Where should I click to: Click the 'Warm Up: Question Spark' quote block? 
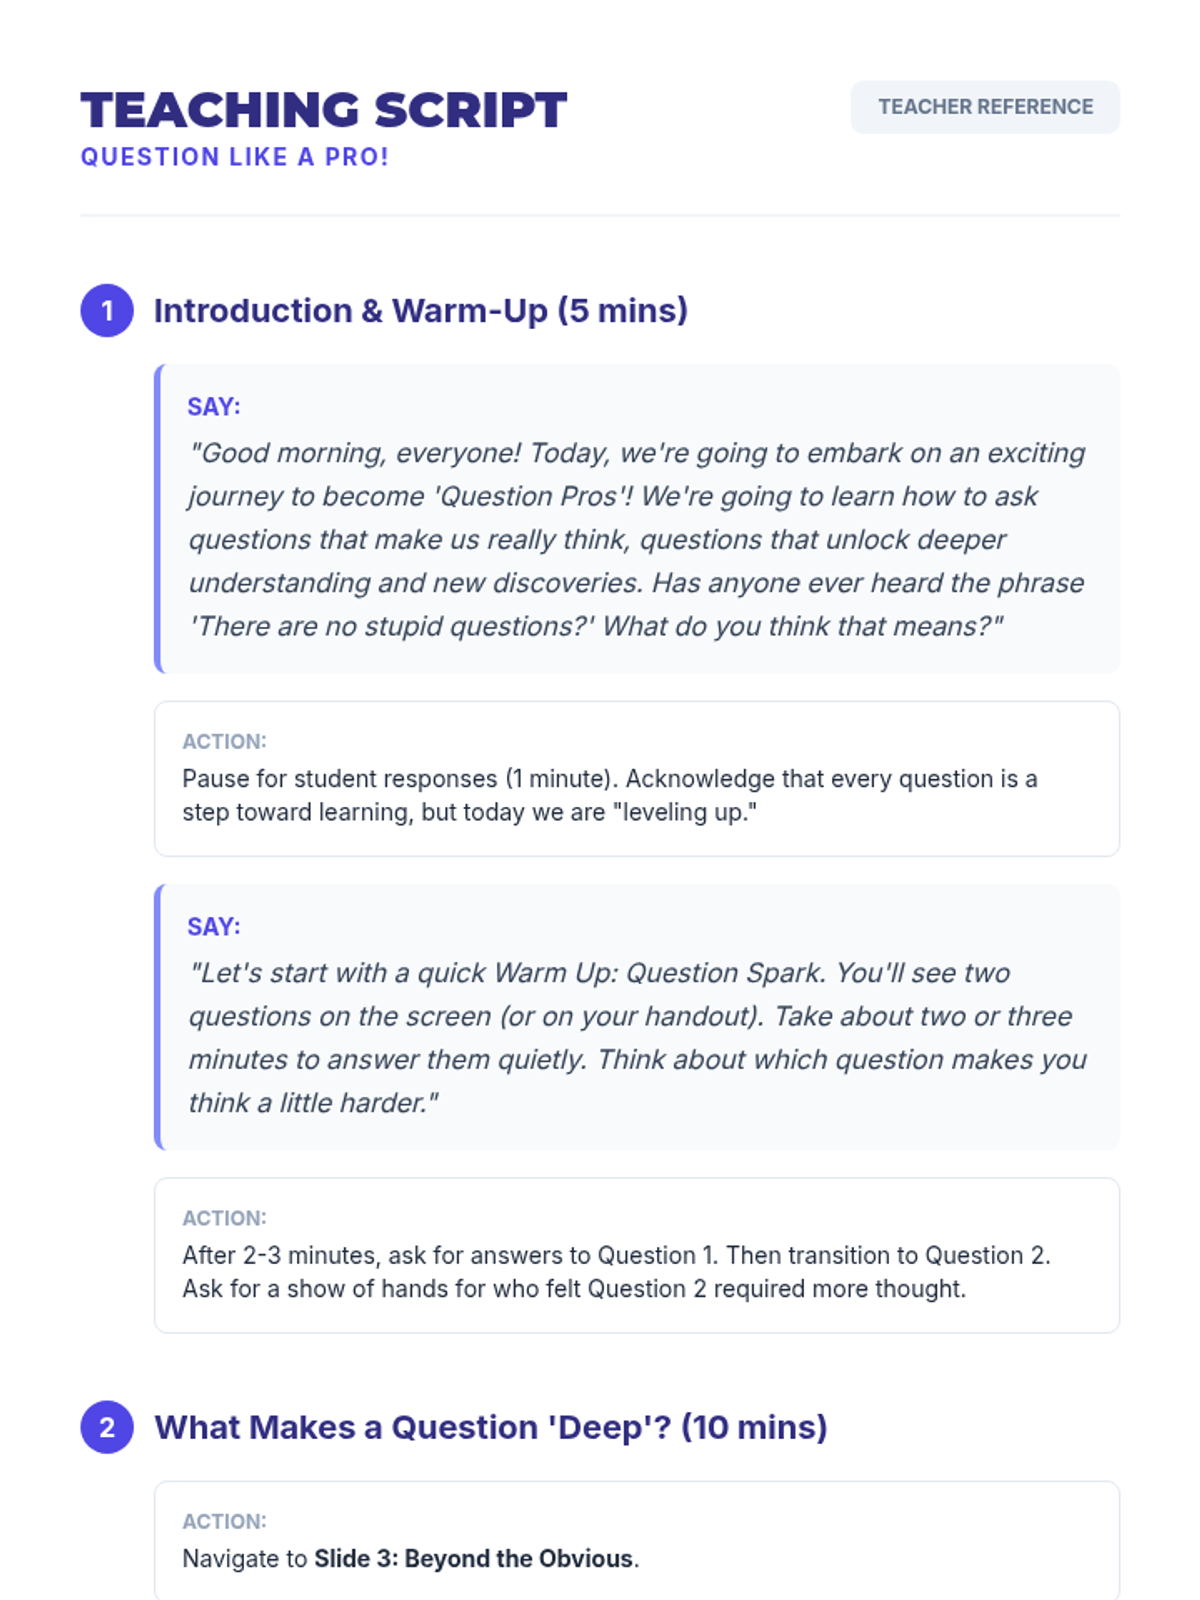pos(637,1017)
